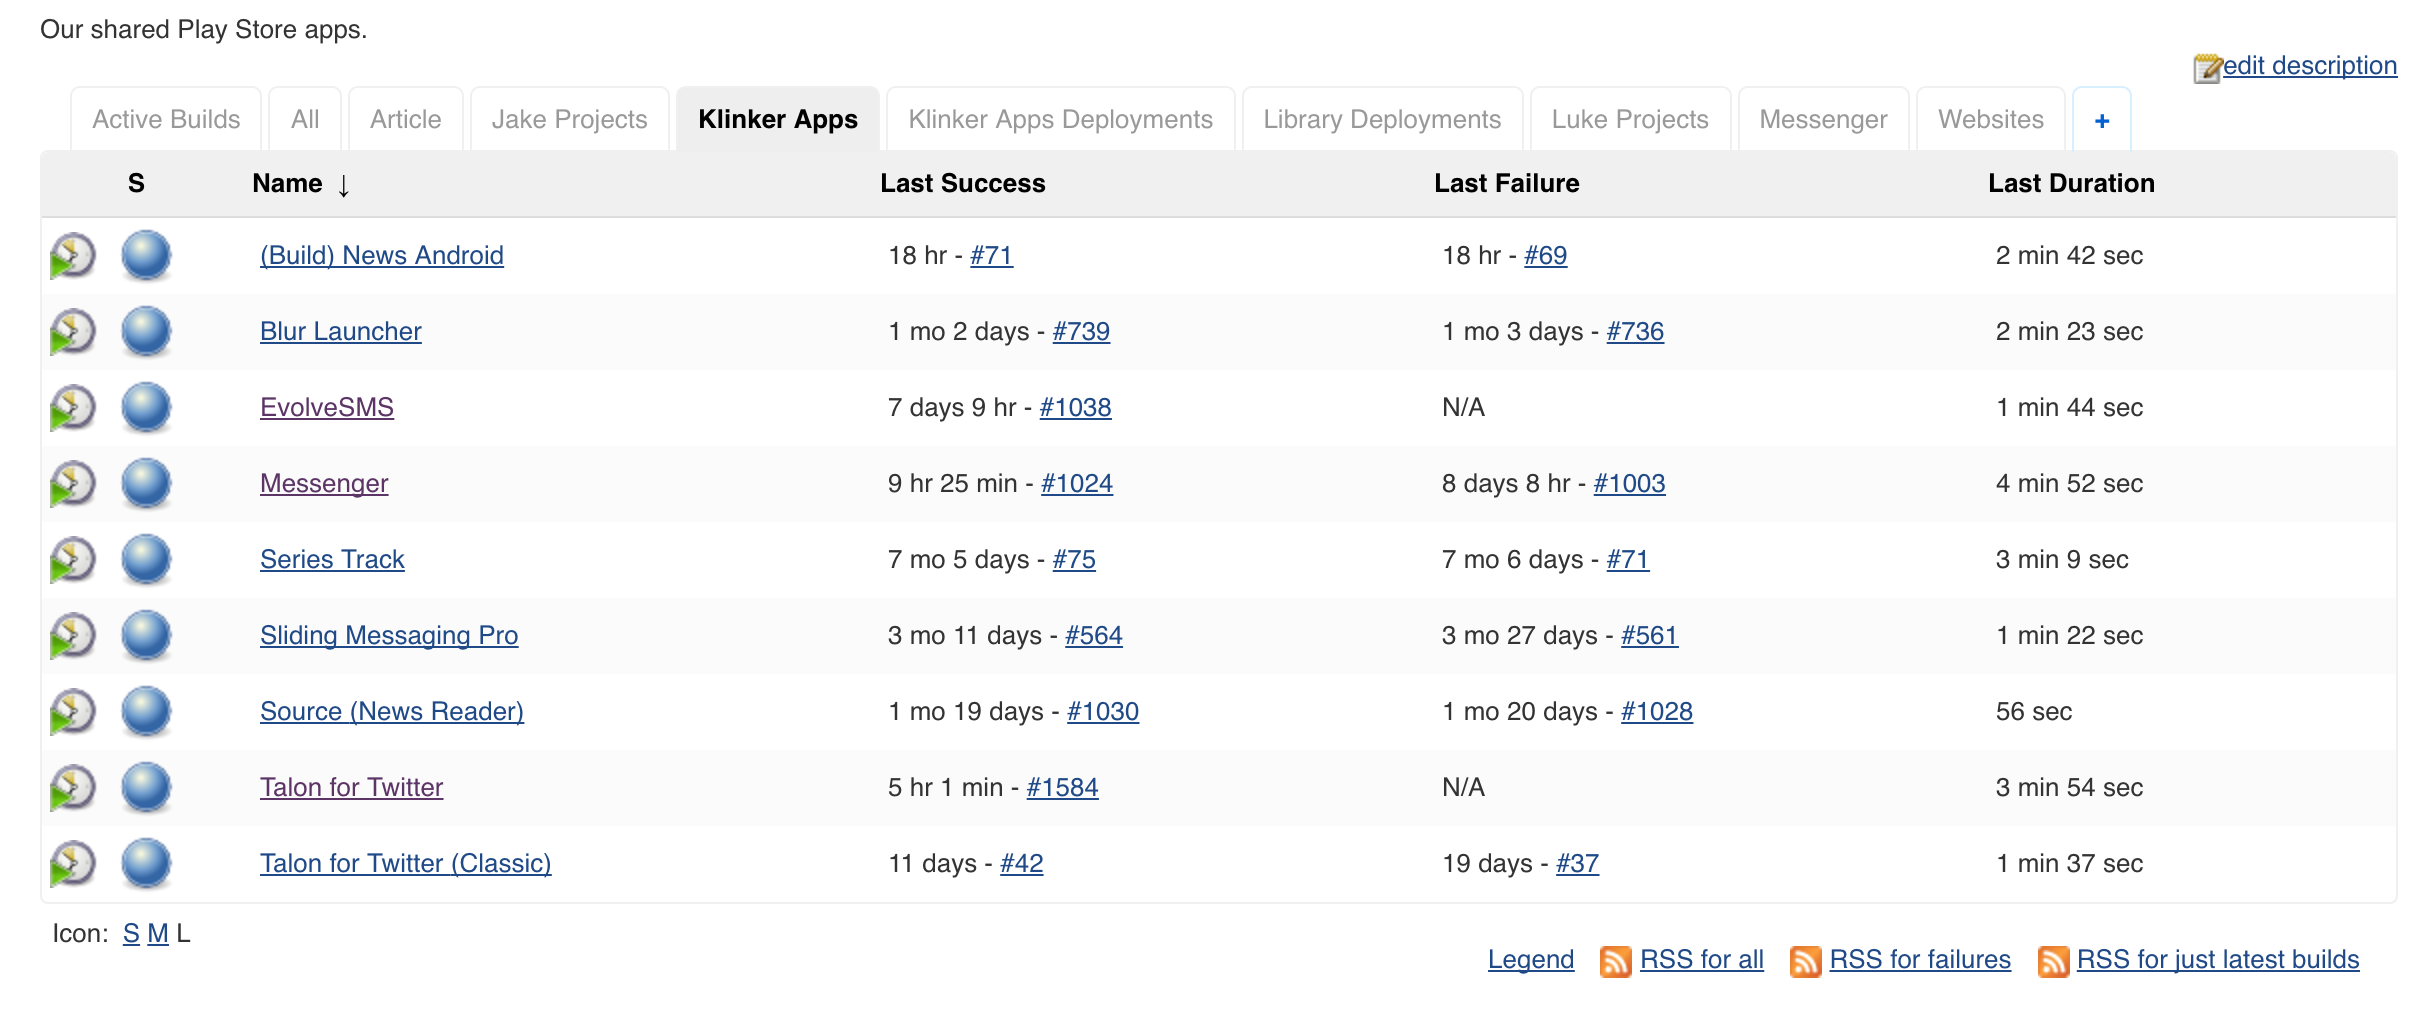The height and width of the screenshot is (1024, 2420).
Task: Open the (Build) News Android job
Action: point(382,256)
